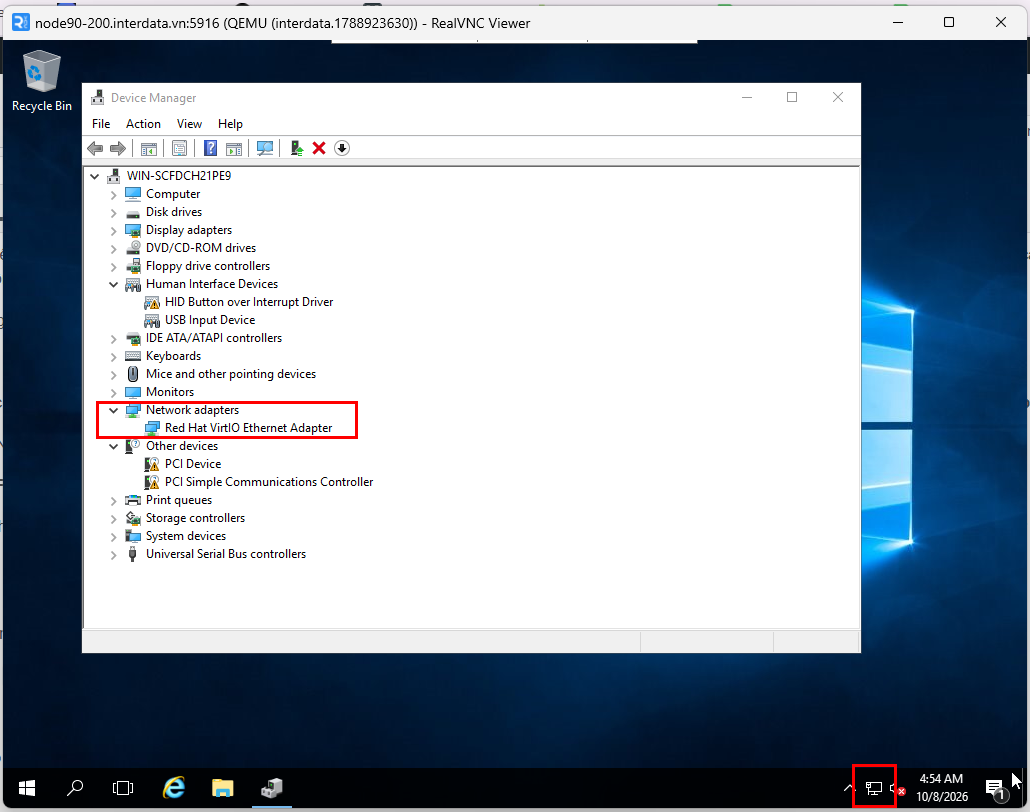Viewport: 1030px width, 812px height.
Task: Open the Action Center notification icon
Action: point(995,788)
